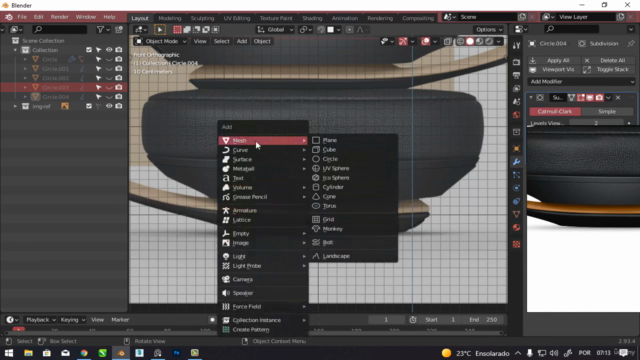Click the Toggle Stack button
640x360 pixels.
click(609, 69)
